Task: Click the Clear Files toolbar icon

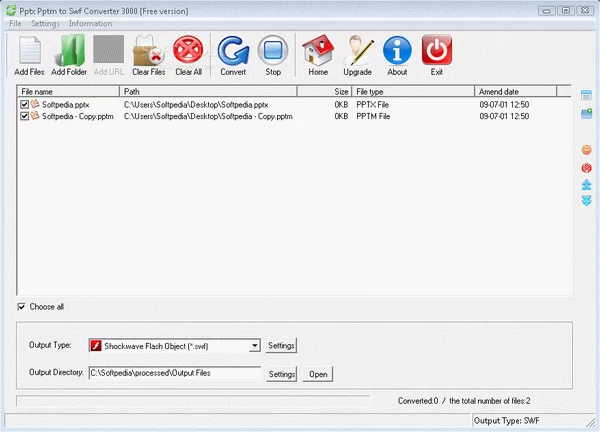Action: pyautogui.click(x=148, y=50)
